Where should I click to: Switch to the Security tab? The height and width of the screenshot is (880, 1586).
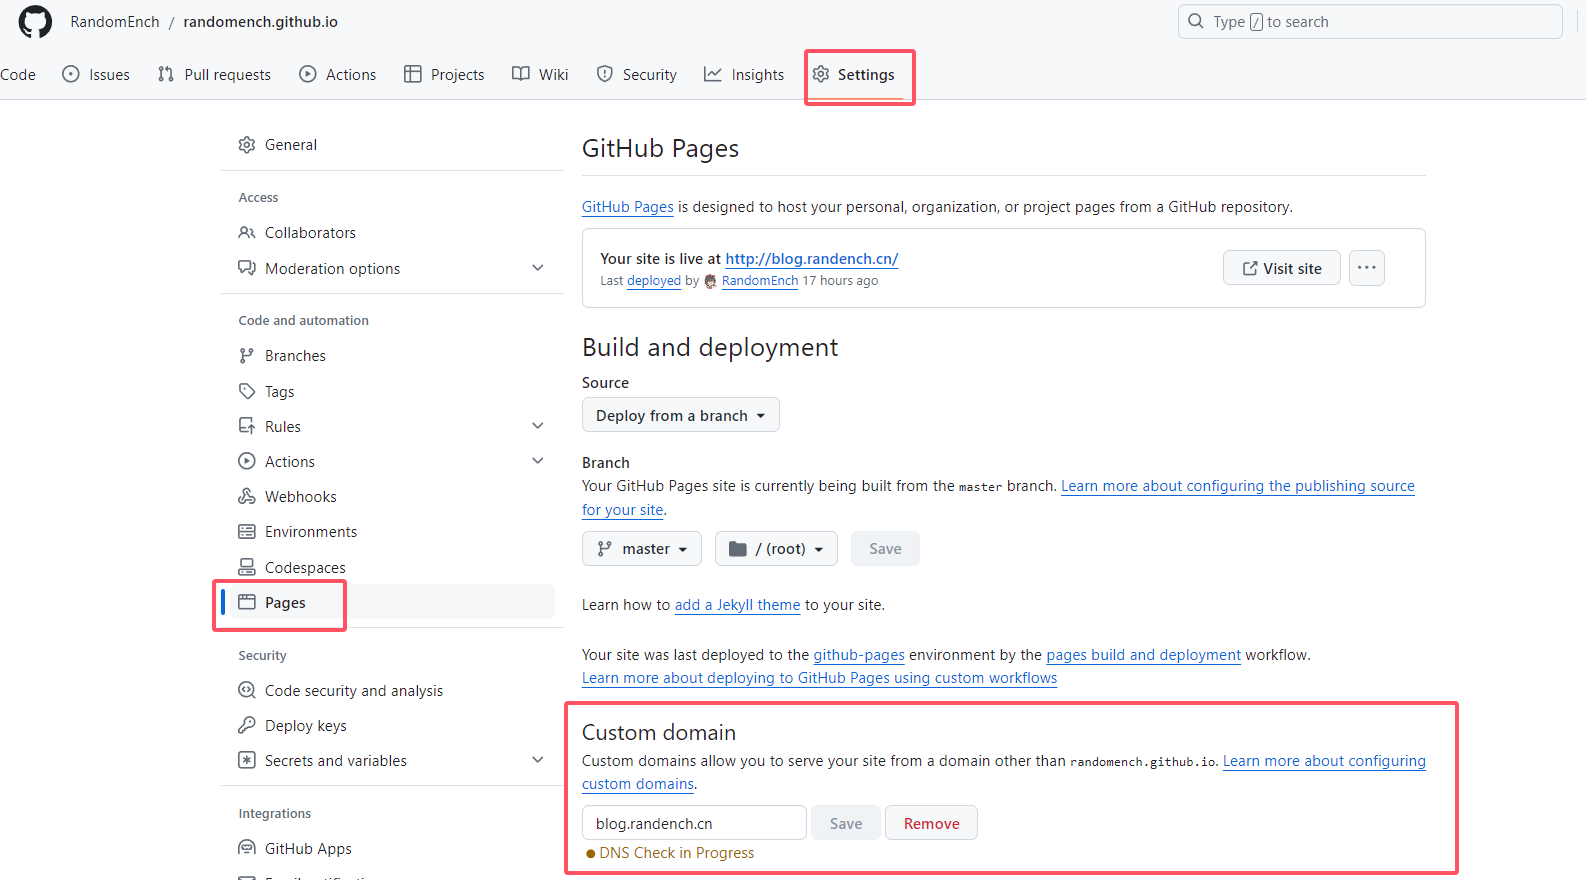[637, 75]
